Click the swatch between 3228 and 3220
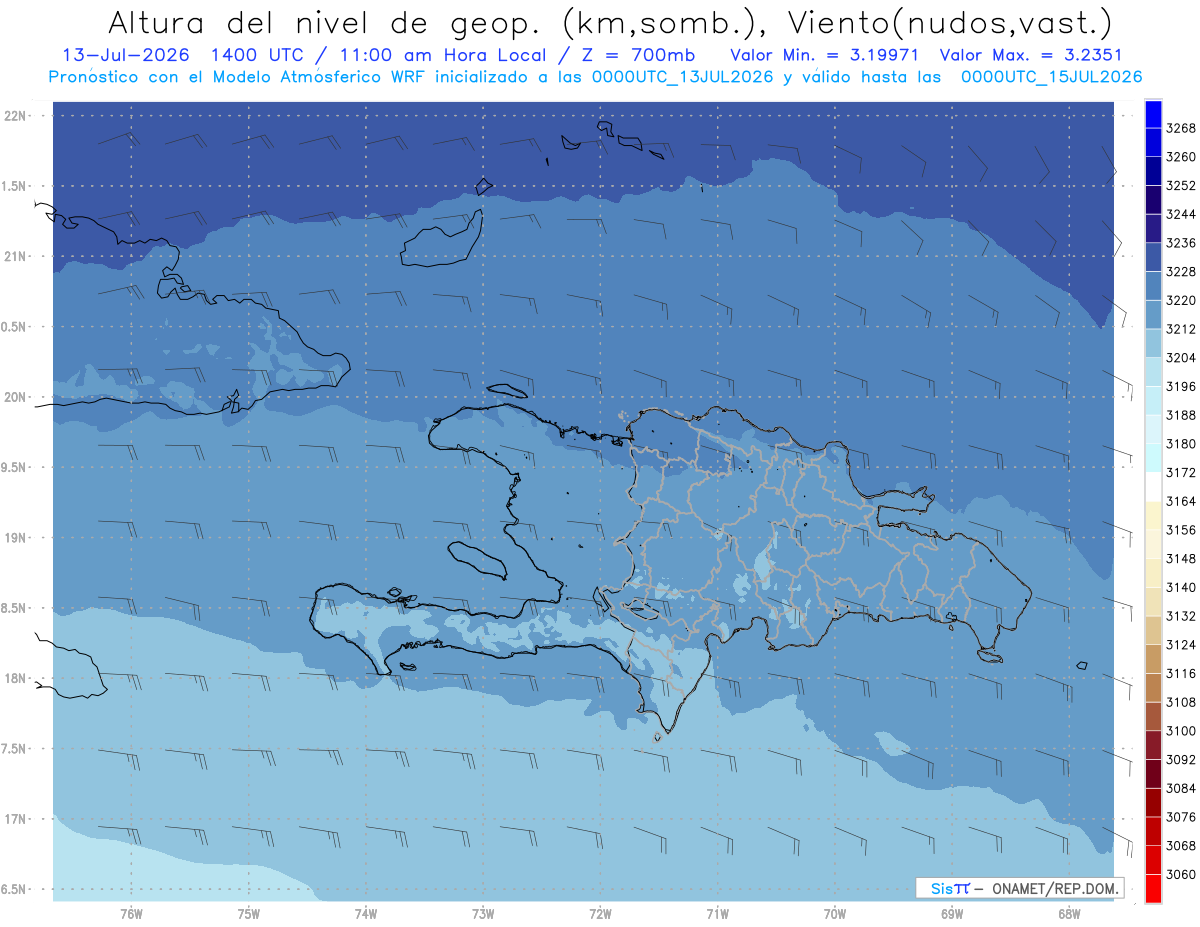The image size is (1200, 927). [1152, 286]
